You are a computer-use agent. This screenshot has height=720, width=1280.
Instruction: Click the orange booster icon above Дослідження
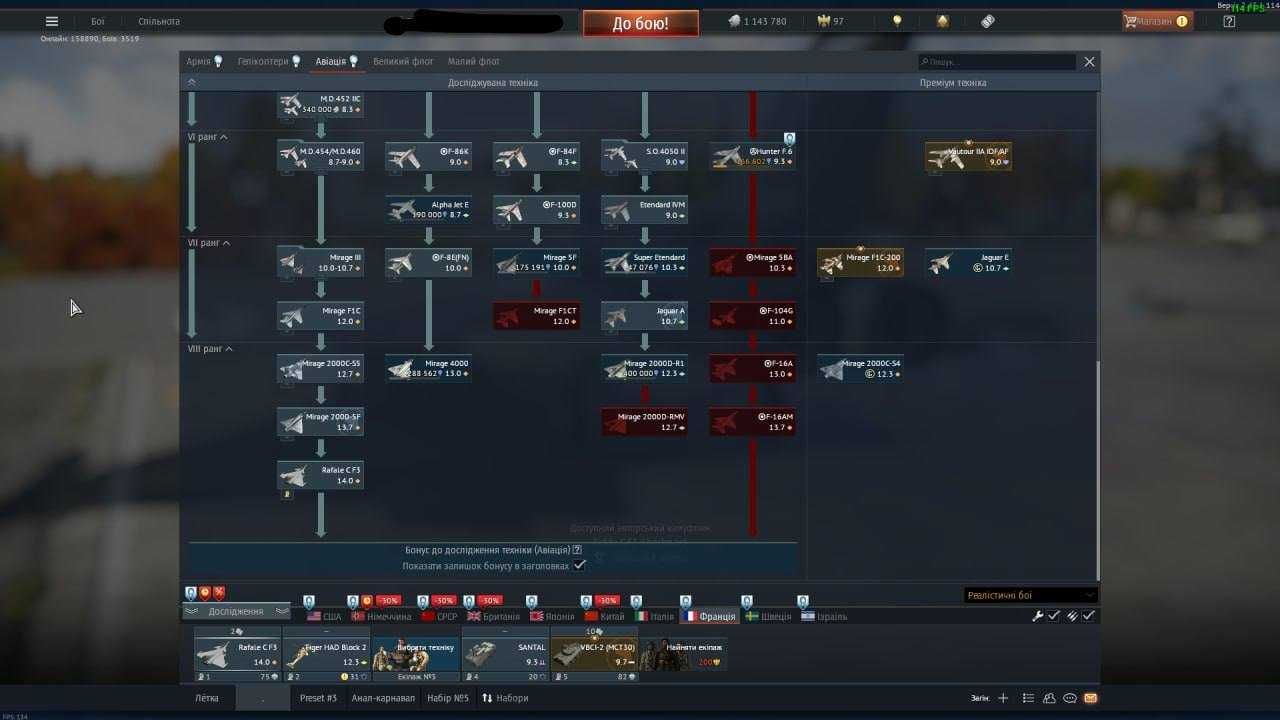point(205,593)
